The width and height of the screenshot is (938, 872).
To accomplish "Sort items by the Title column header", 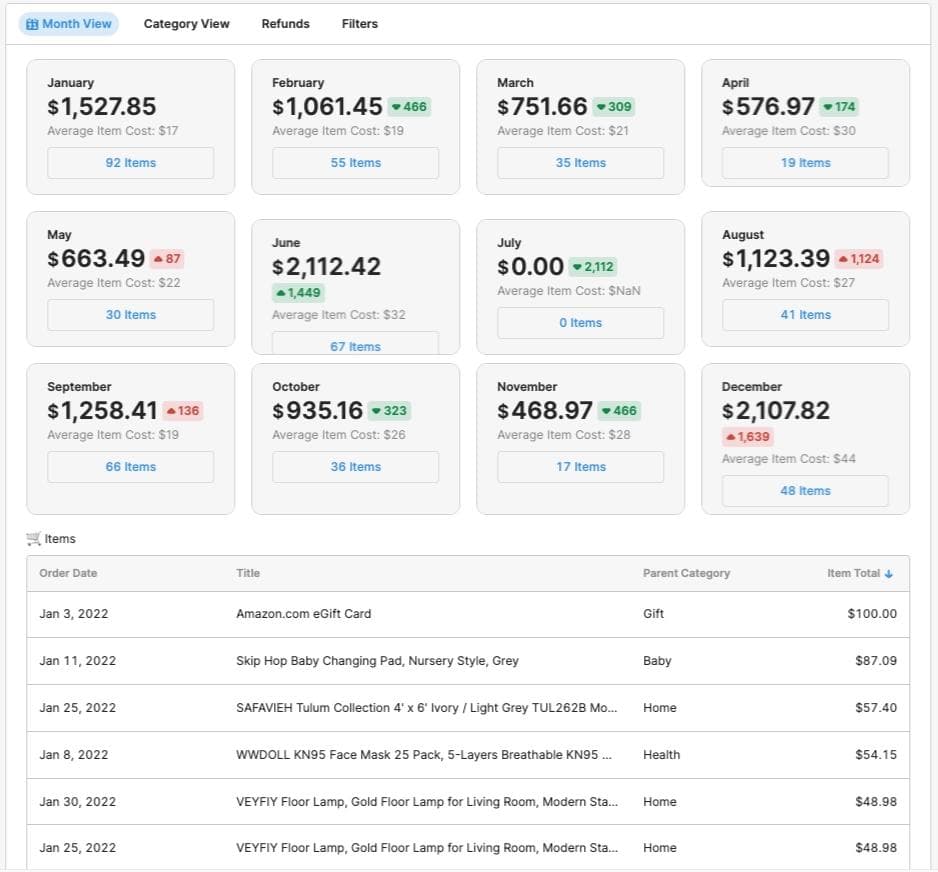I will (248, 574).
